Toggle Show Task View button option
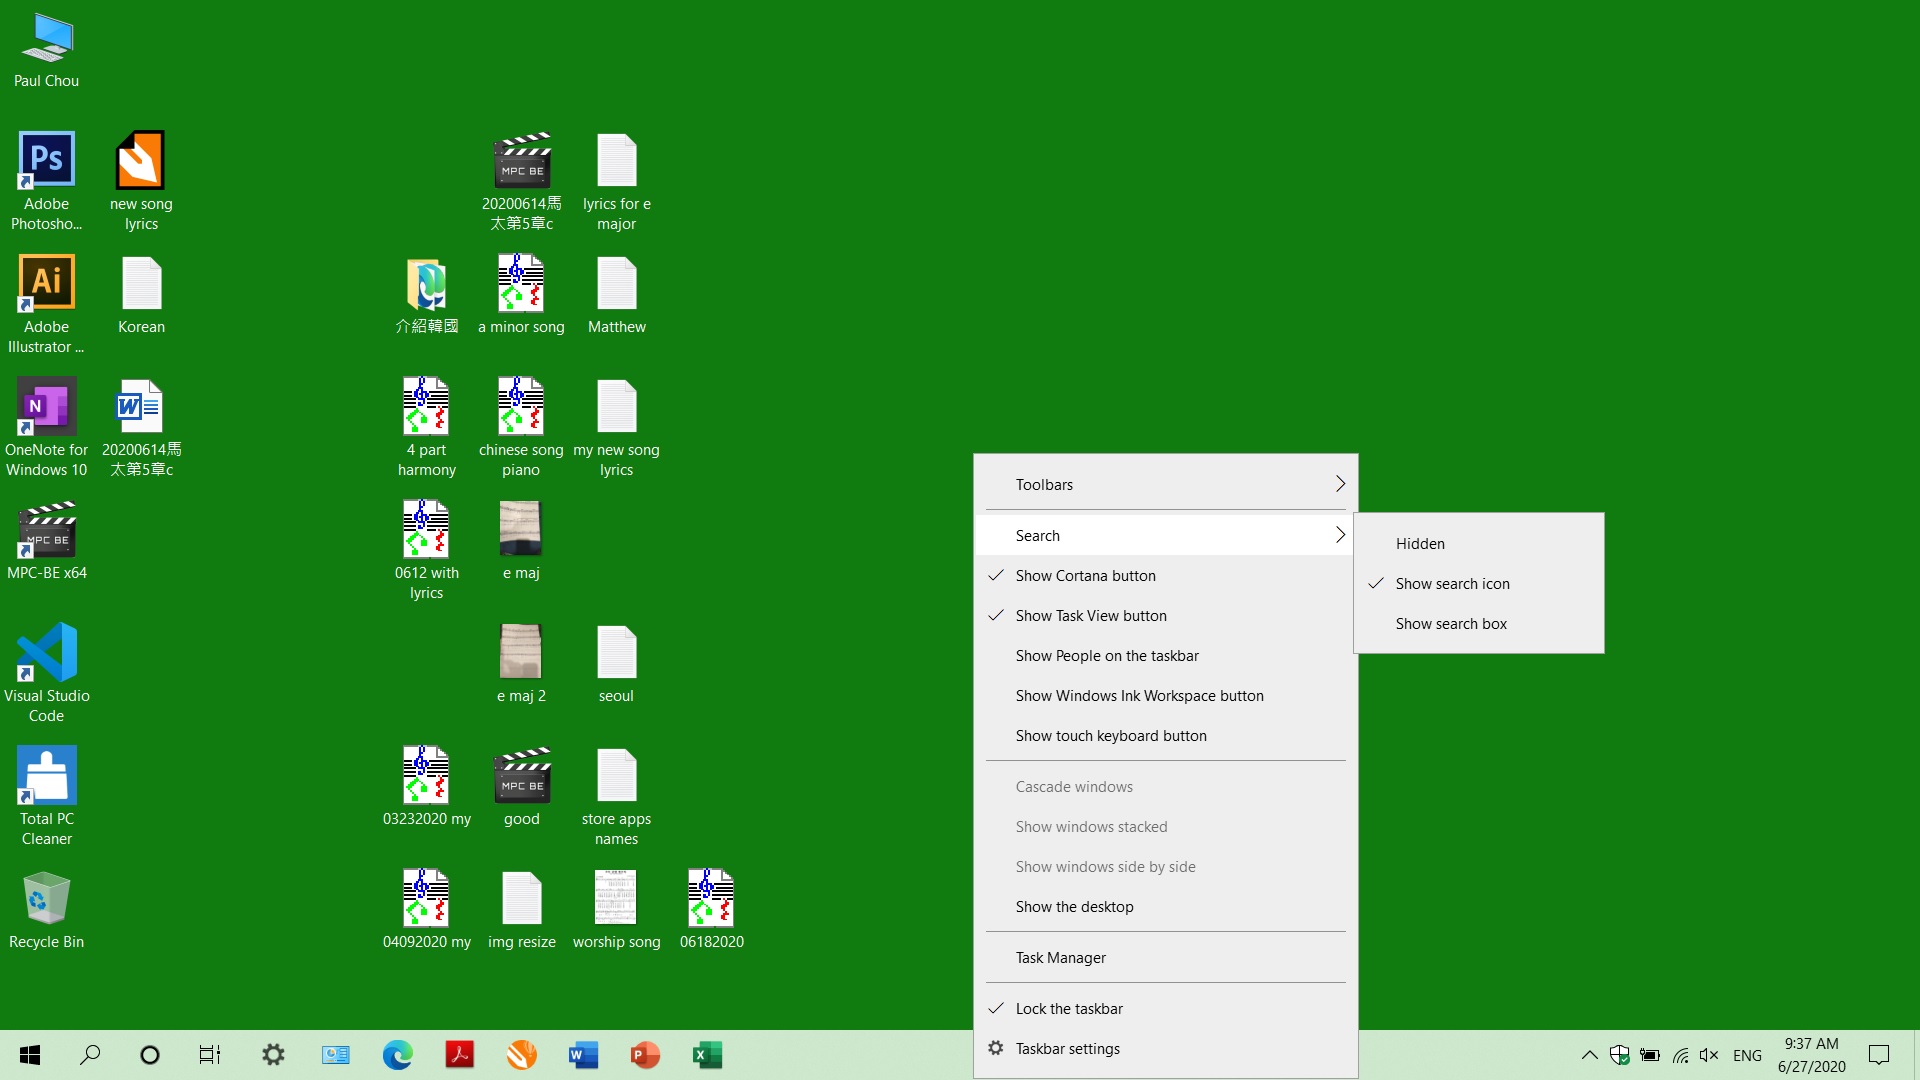The image size is (1920, 1080). 1090,616
